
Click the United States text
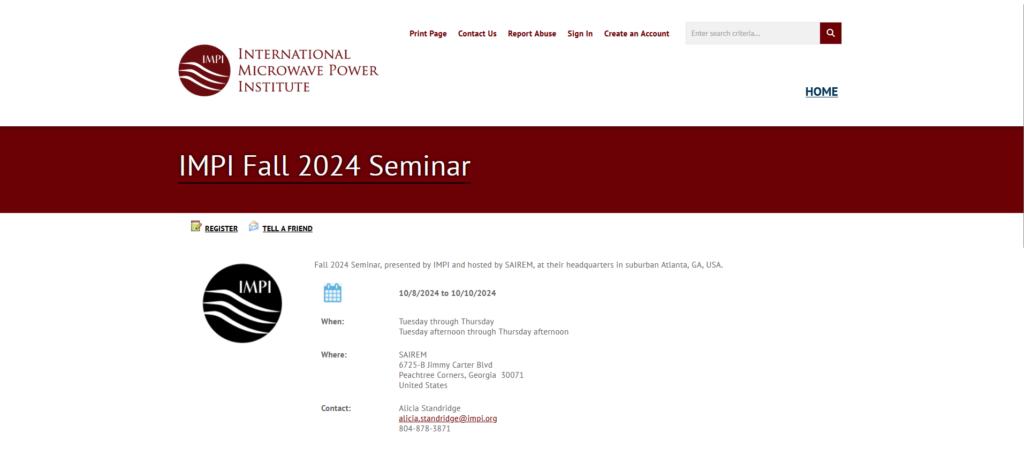pos(423,386)
